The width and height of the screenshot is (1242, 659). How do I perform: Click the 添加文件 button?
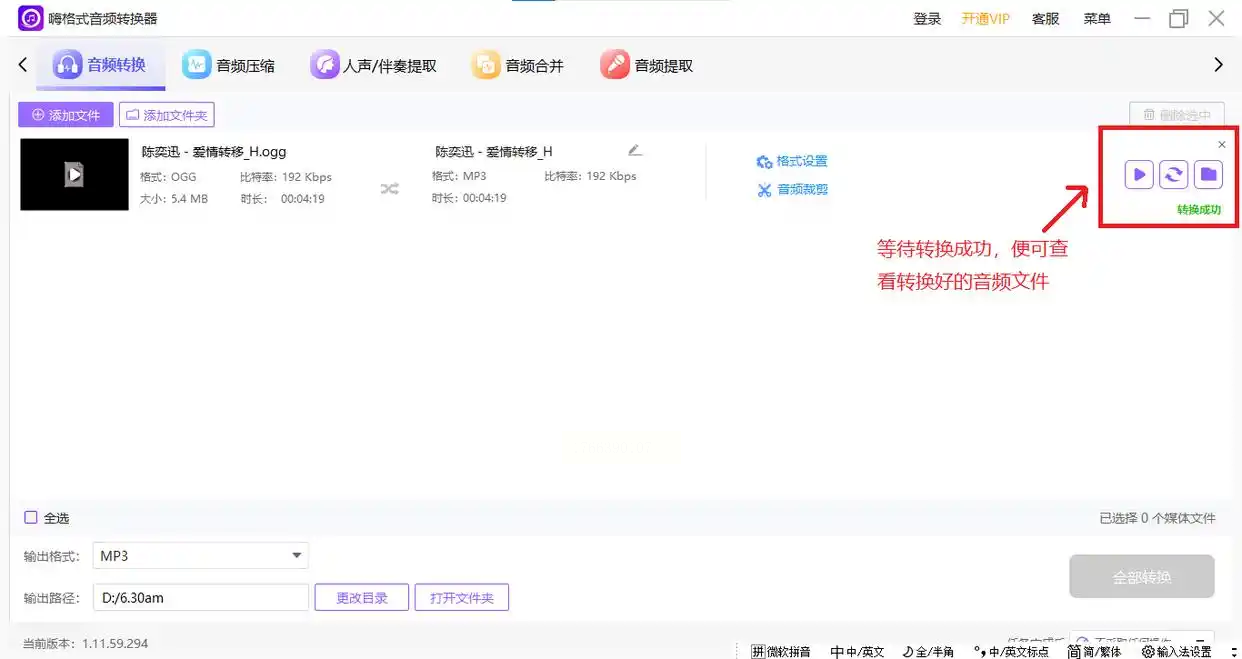click(66, 115)
